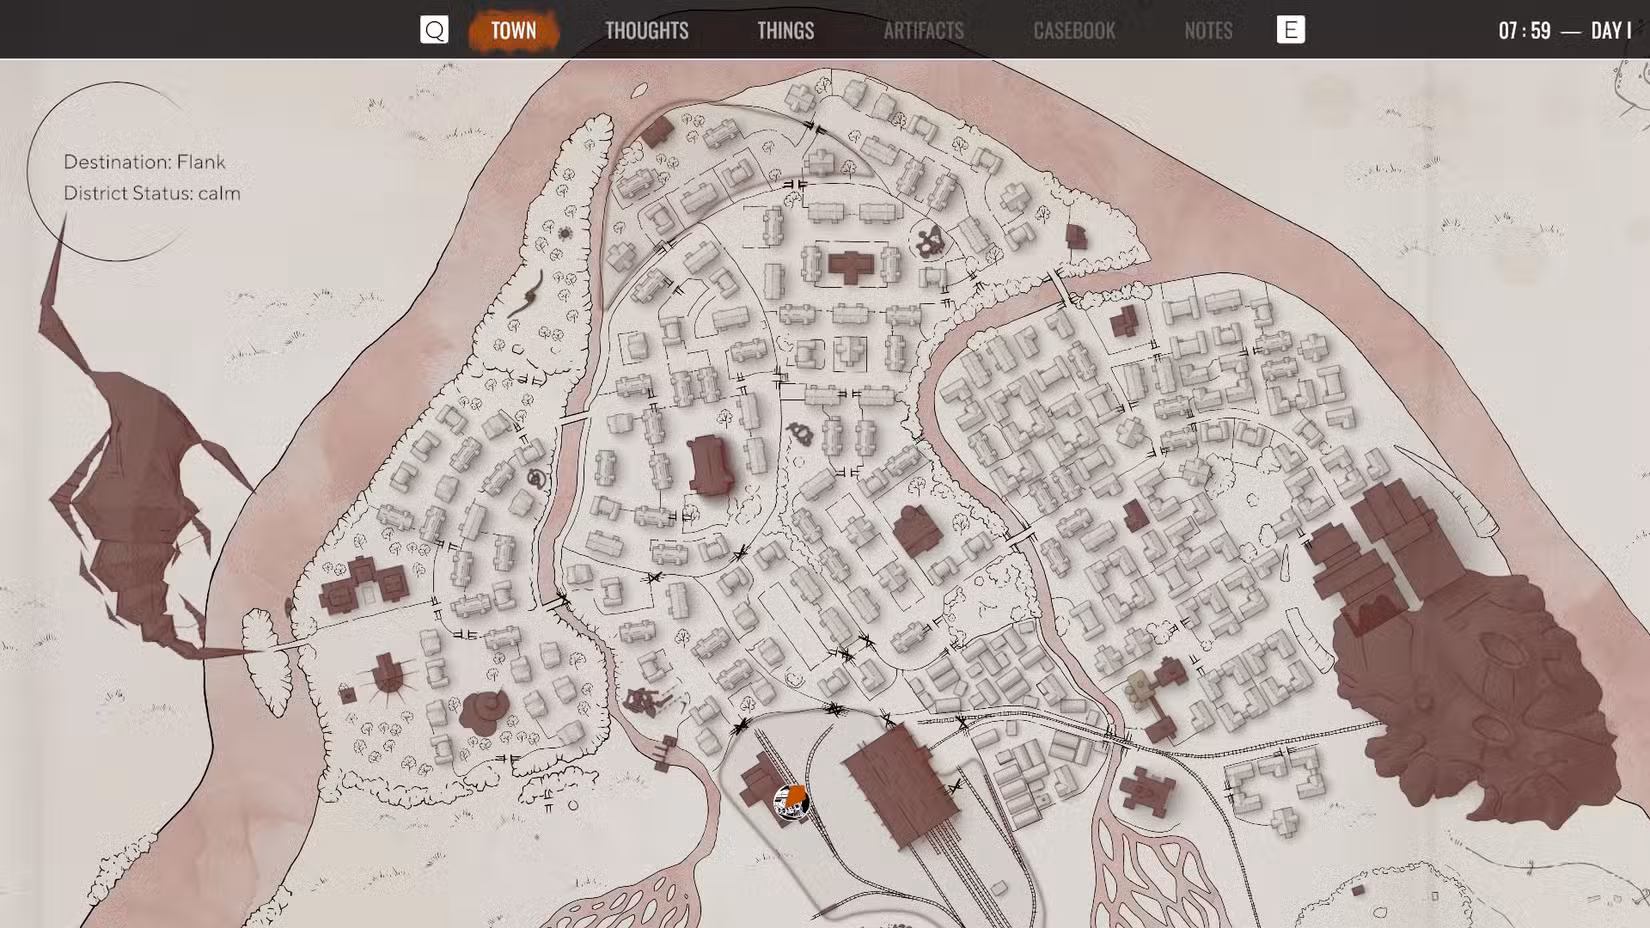View the NOTES section
The width and height of the screenshot is (1650, 928).
[1208, 30]
